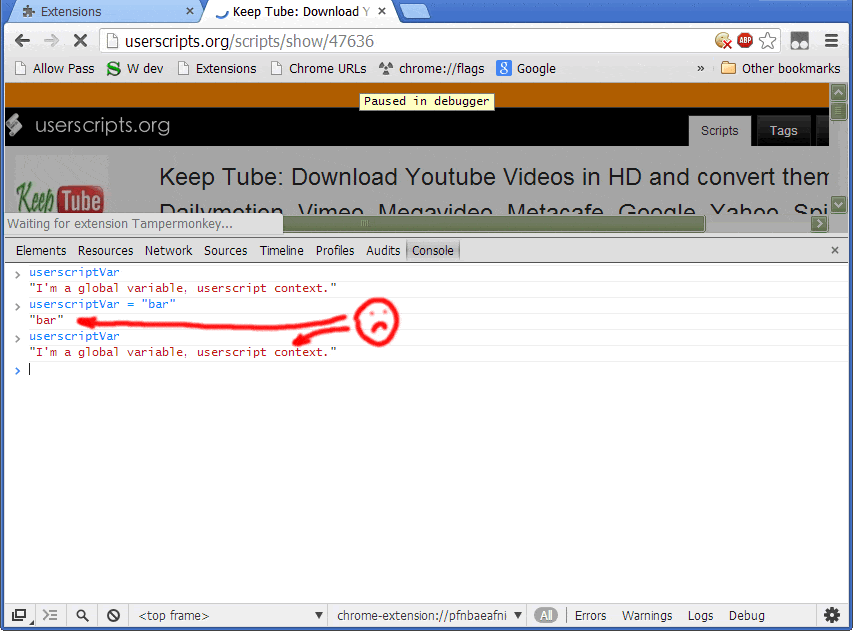This screenshot has width=853, height=631.
Task: Open devtools settings gear
Action: tap(831, 615)
